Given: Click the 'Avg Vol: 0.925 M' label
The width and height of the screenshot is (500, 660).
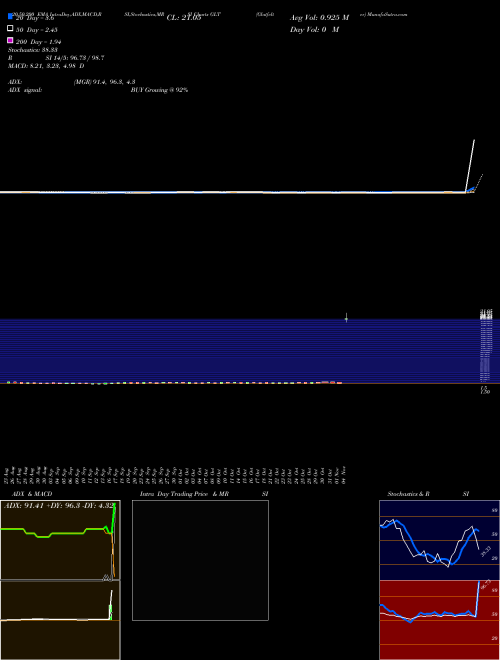Looking at the screenshot, I should [x=319, y=18].
